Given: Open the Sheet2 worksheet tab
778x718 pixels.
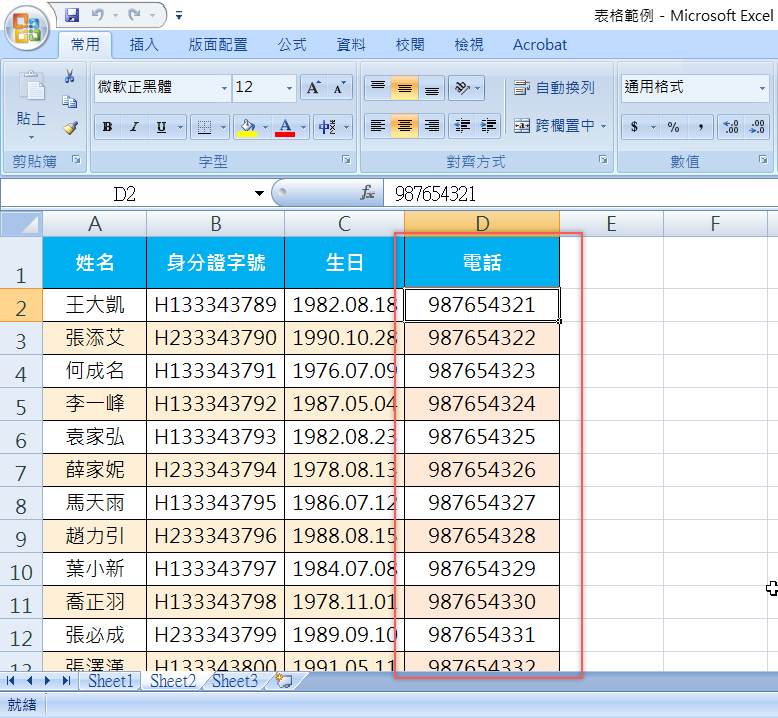Looking at the screenshot, I should pos(172,681).
